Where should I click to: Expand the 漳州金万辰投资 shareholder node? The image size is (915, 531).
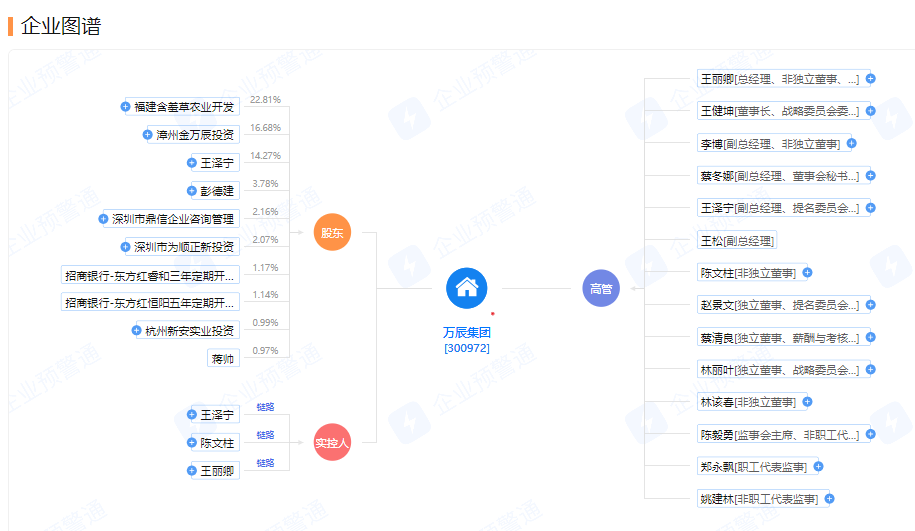point(148,134)
